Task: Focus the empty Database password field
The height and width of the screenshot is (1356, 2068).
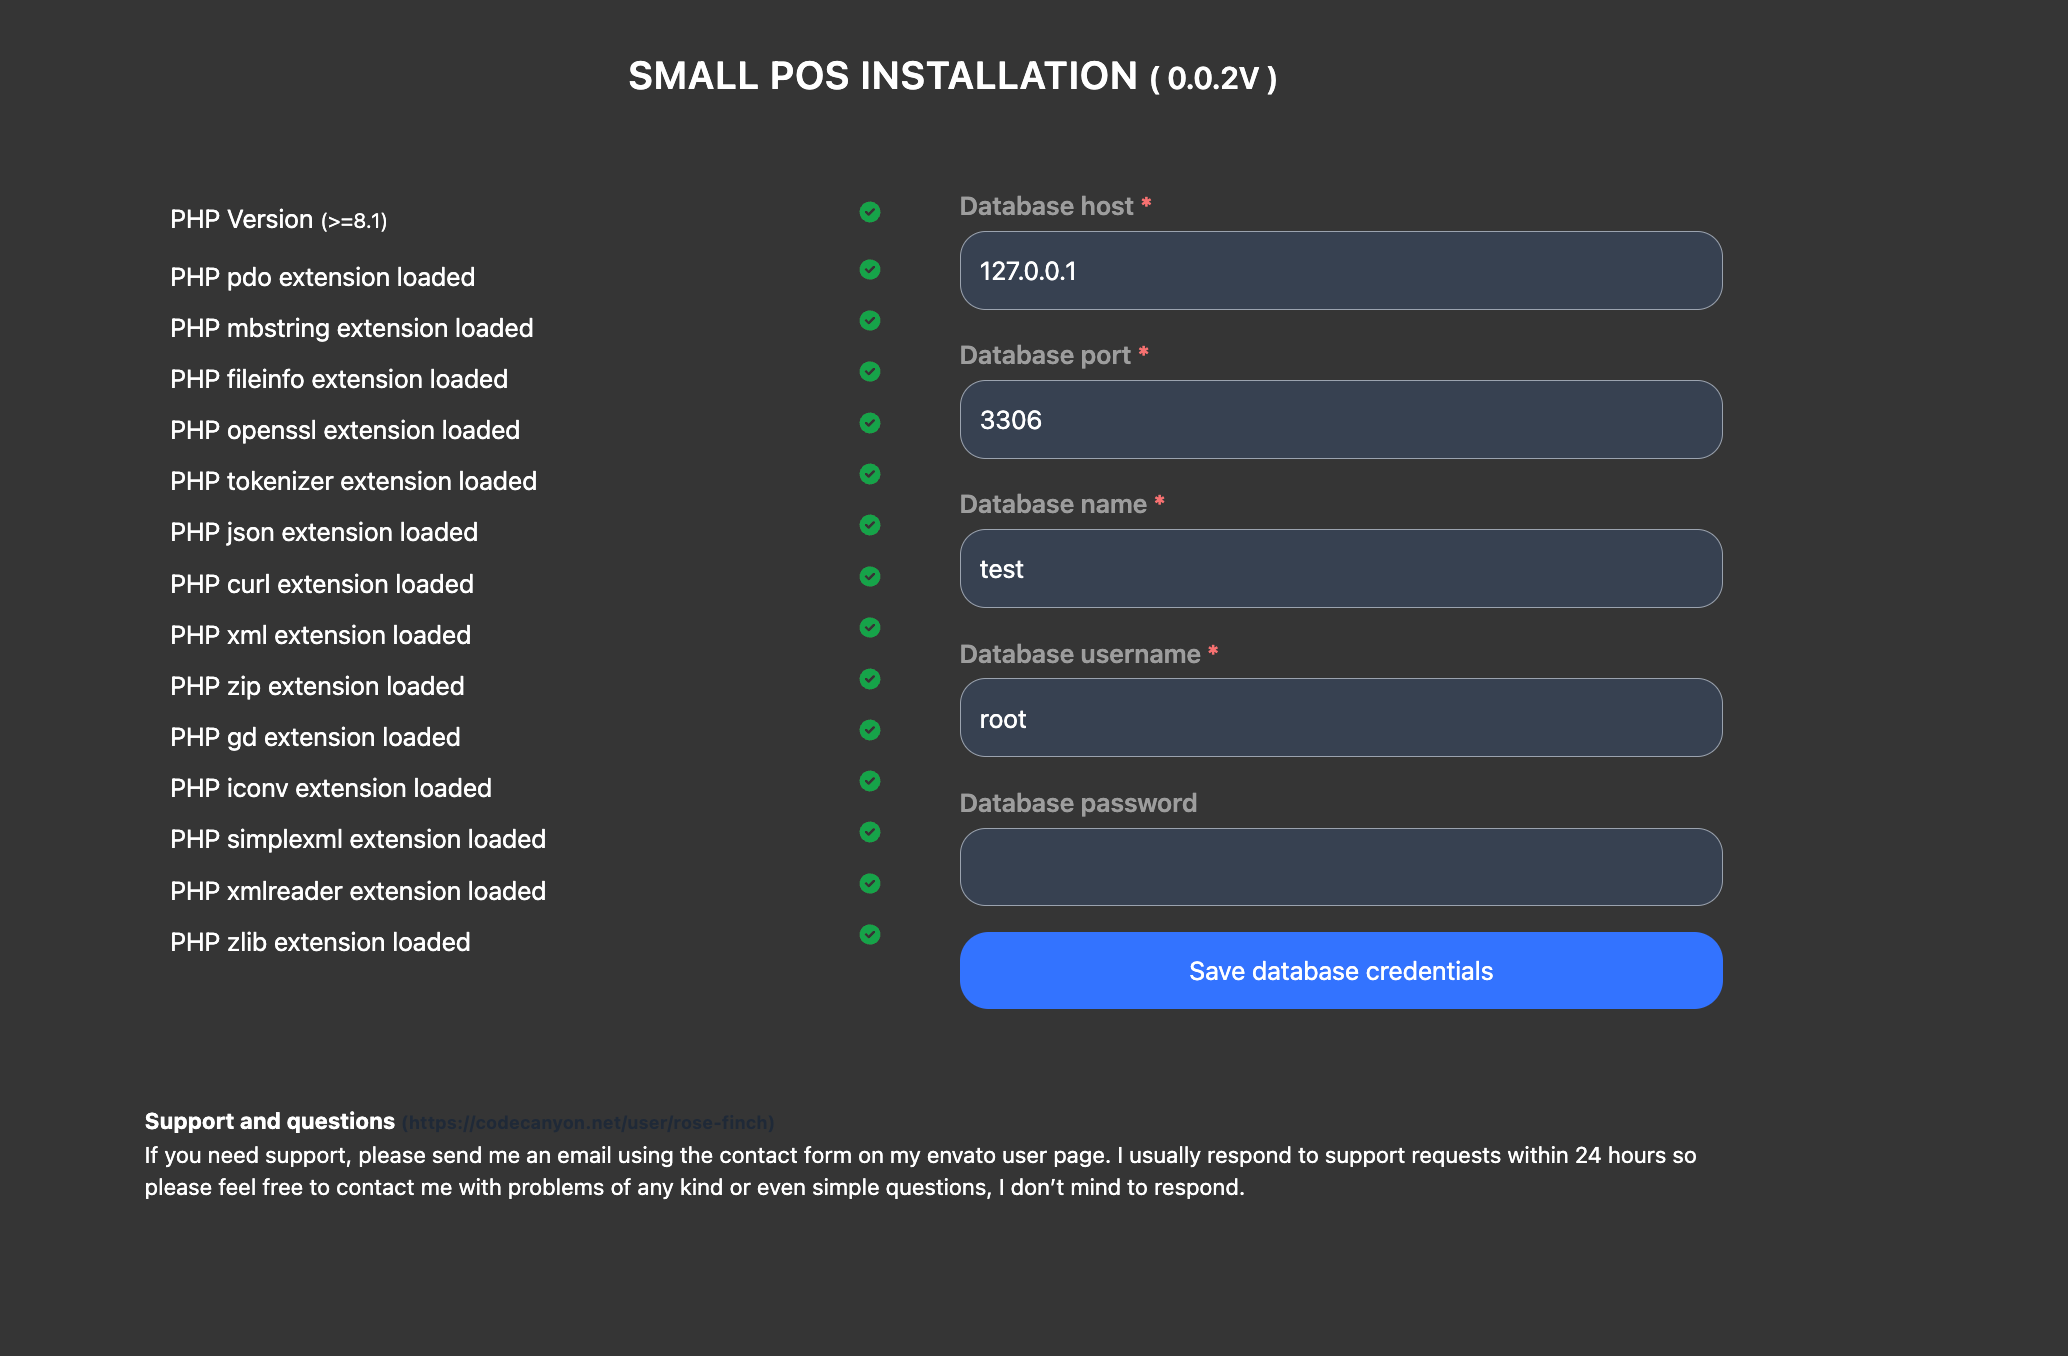Action: coord(1340,867)
